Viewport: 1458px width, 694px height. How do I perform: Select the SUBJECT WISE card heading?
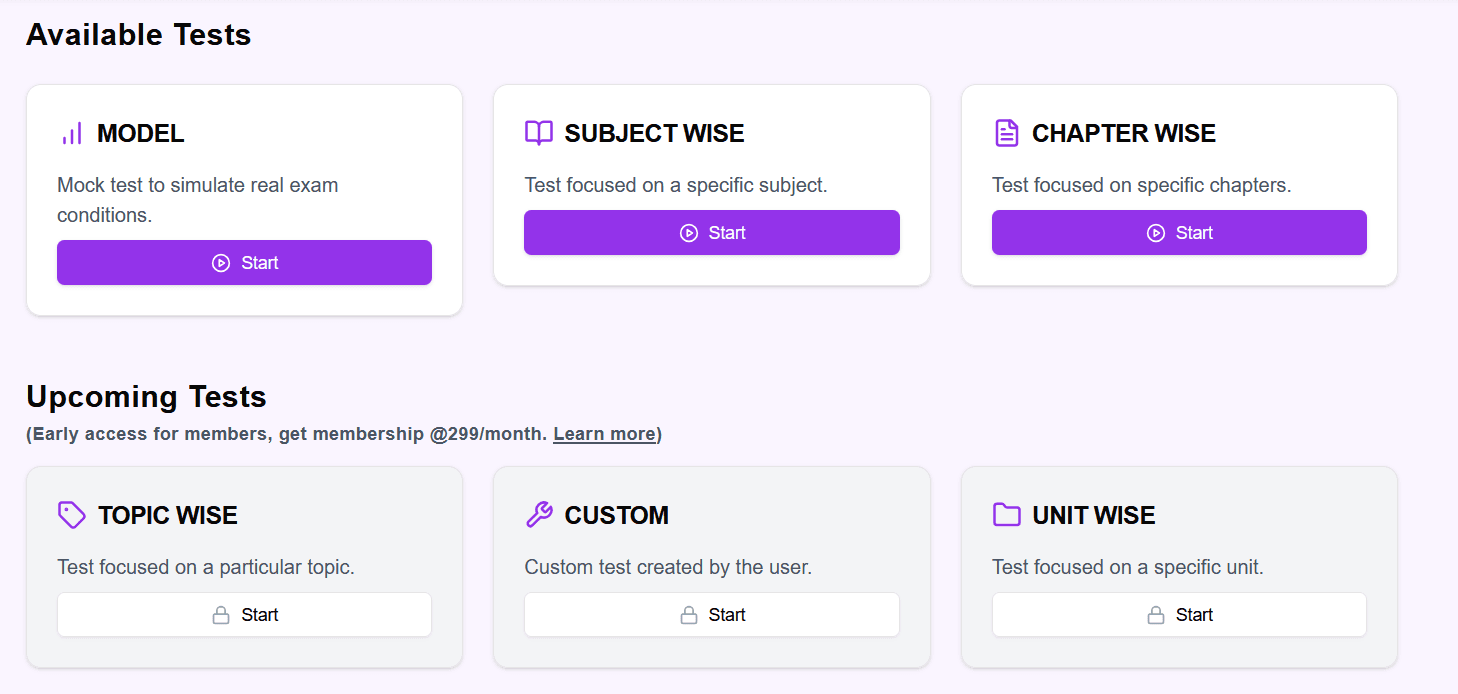pos(654,134)
